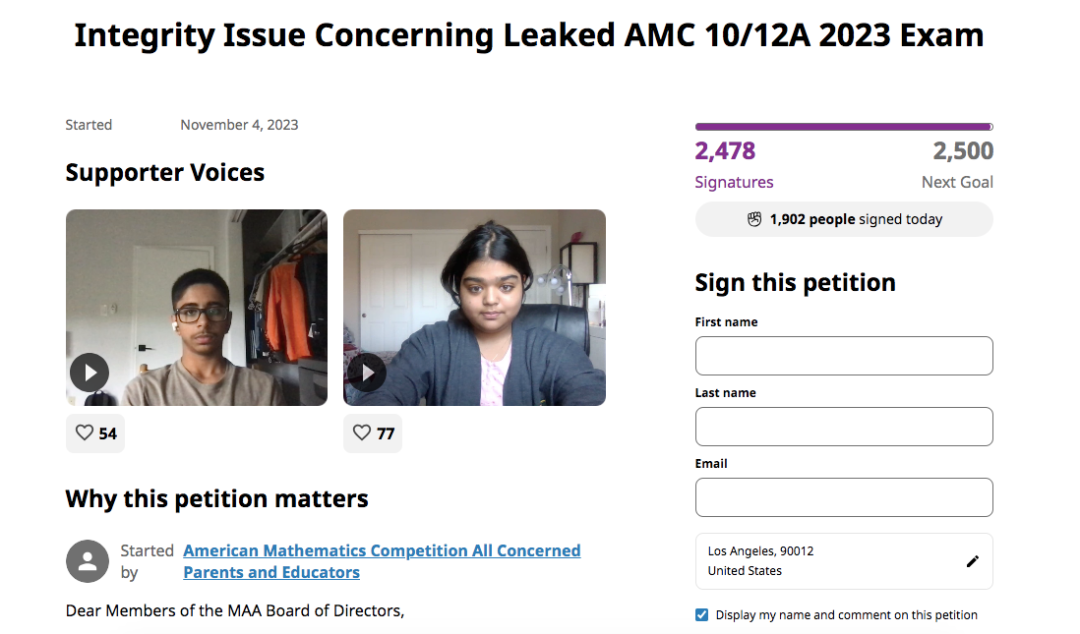The height and width of the screenshot is (634, 1080).
Task: Play the first supporter video
Action: tap(90, 373)
